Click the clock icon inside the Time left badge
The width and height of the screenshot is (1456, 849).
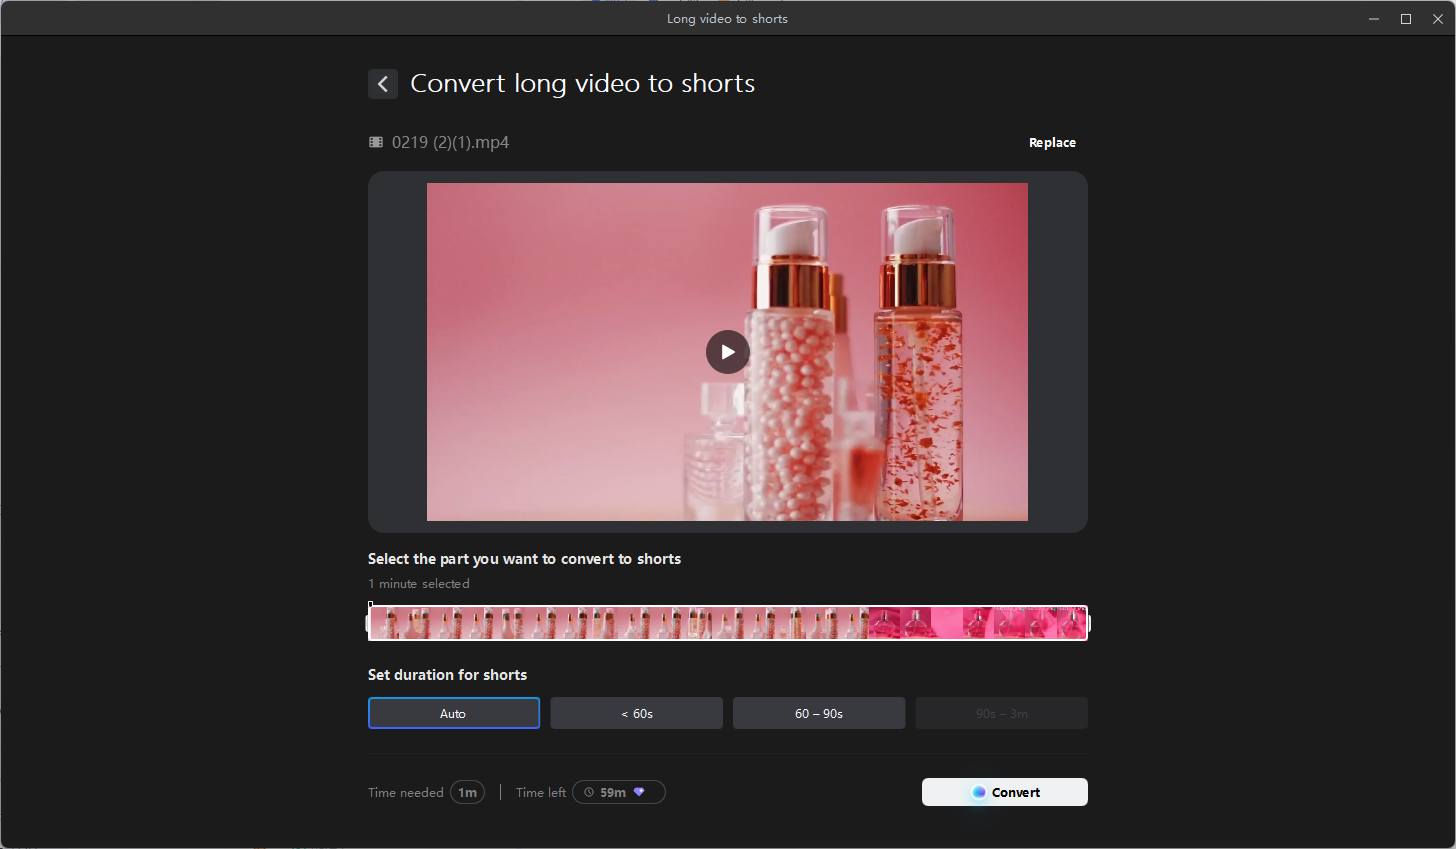click(x=589, y=791)
